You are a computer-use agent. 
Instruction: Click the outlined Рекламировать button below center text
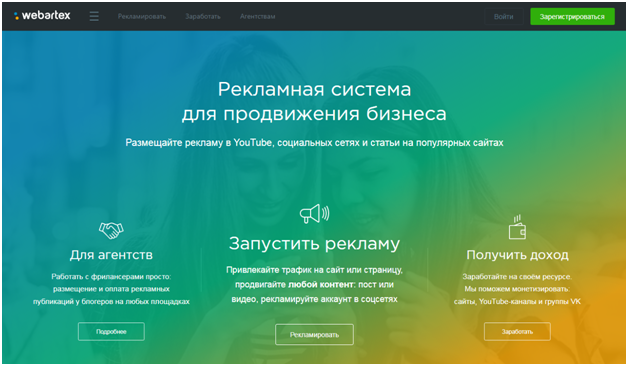pyautogui.click(x=314, y=334)
